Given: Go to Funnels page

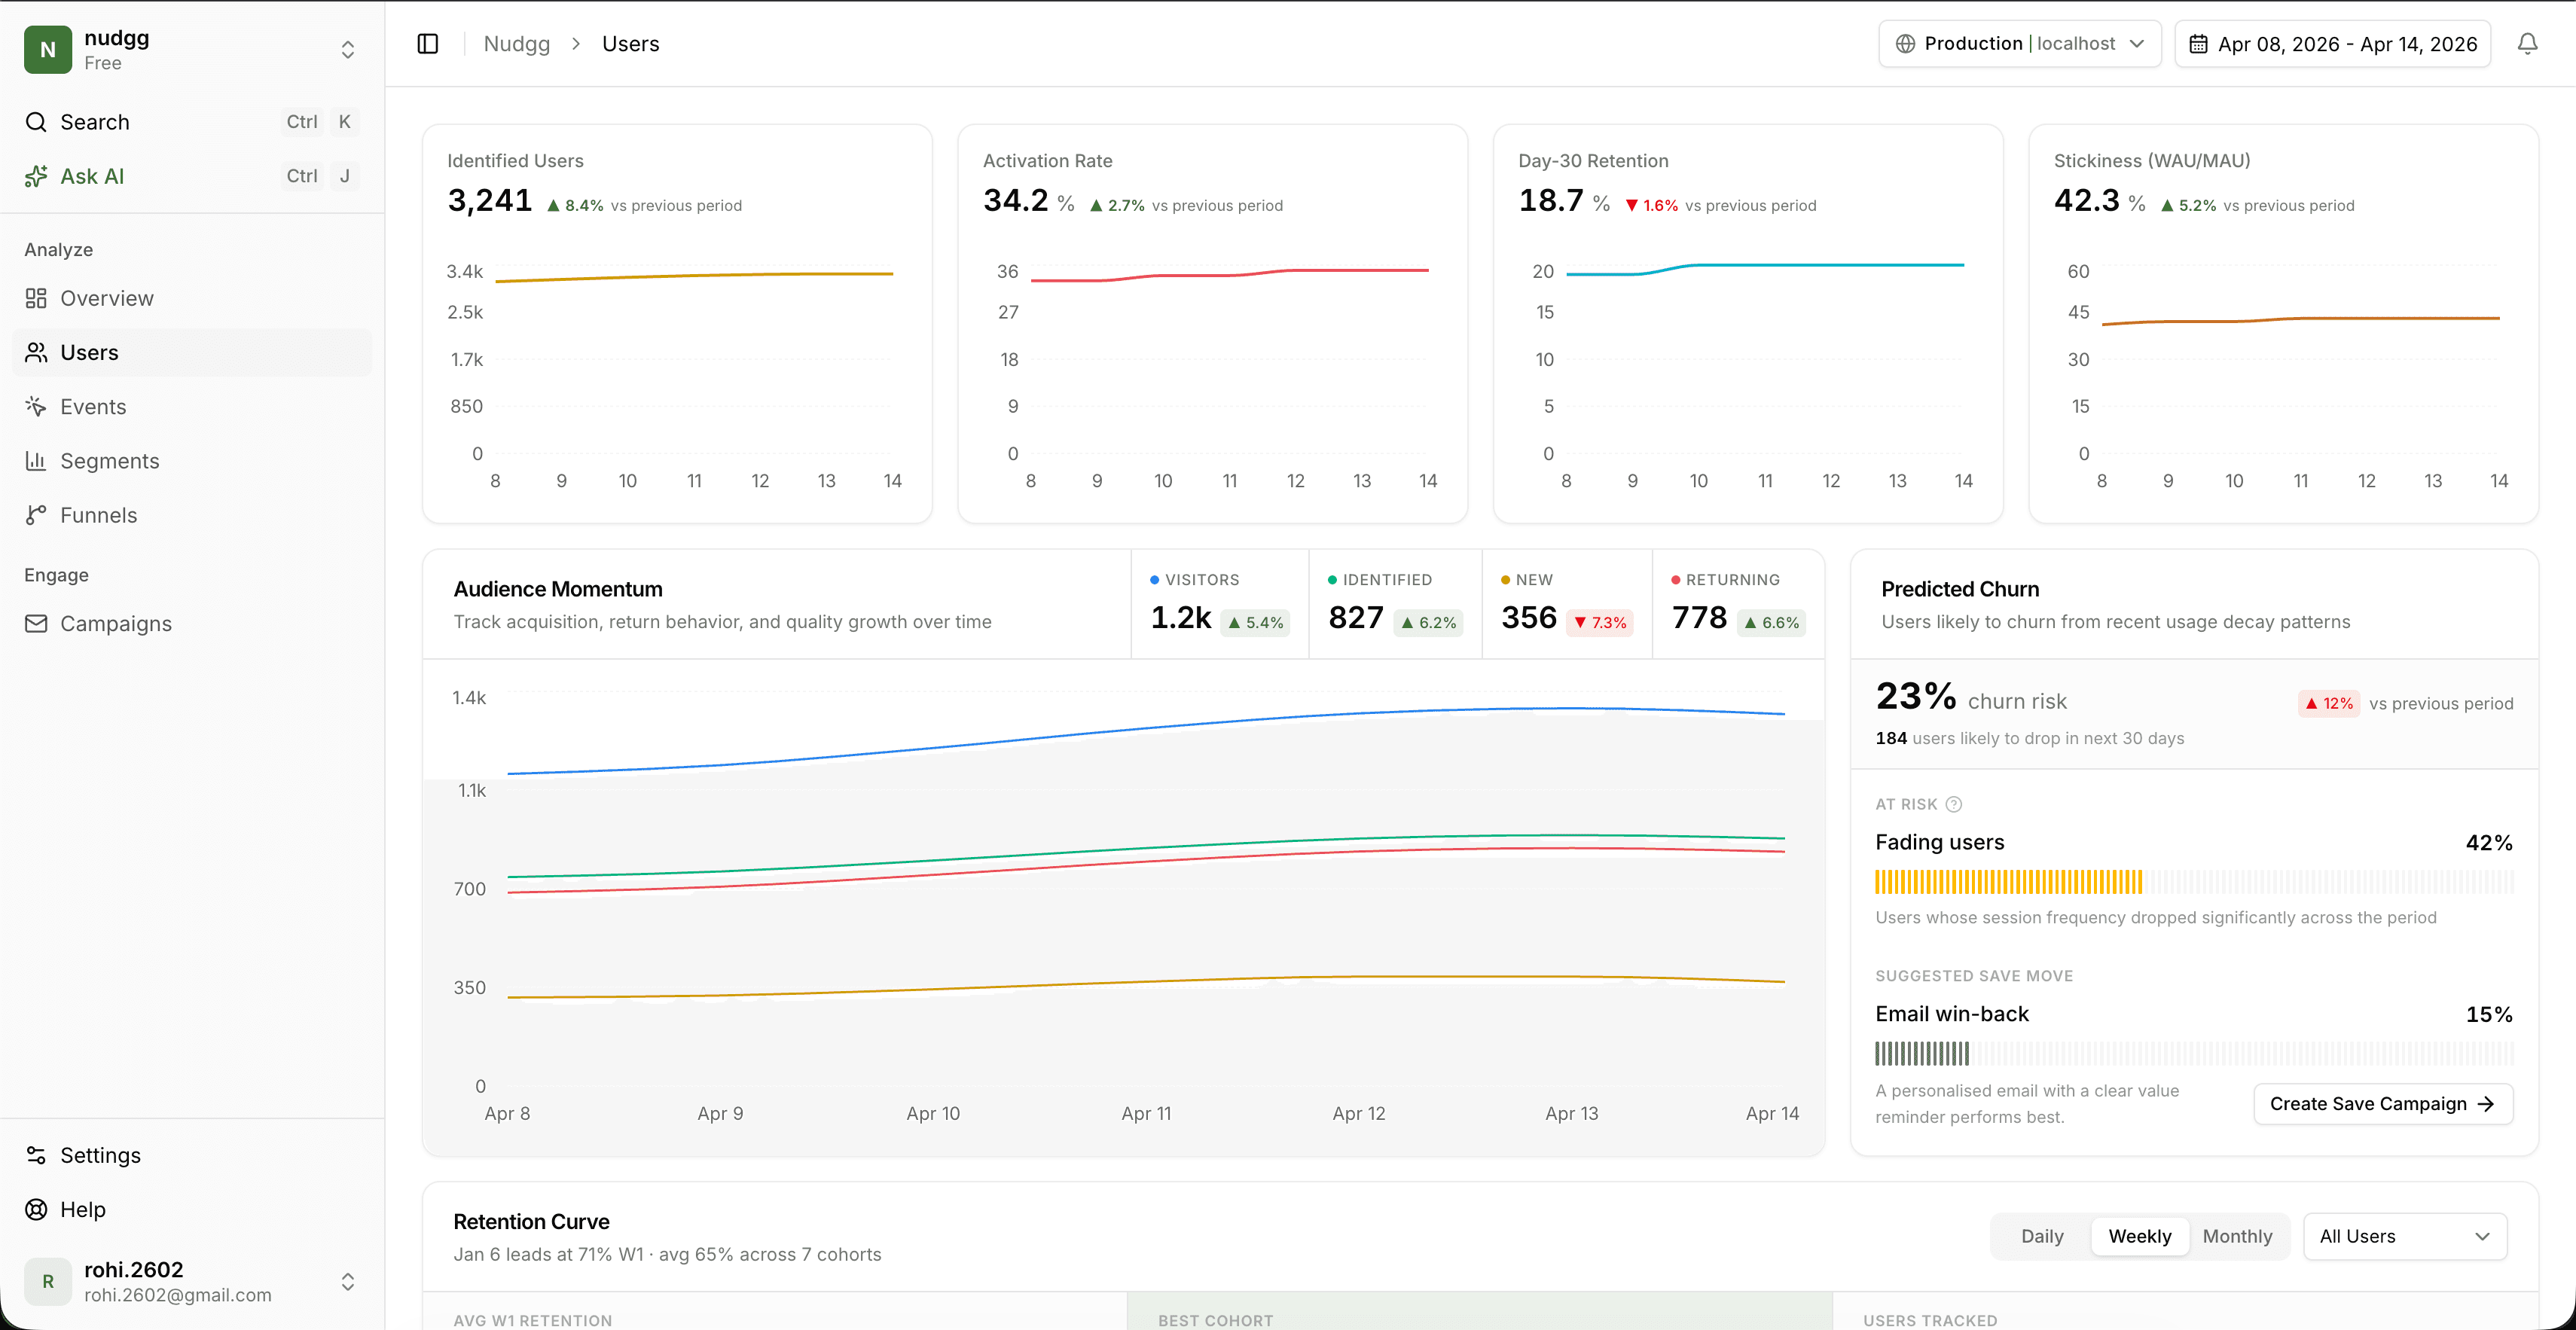Looking at the screenshot, I should point(192,515).
